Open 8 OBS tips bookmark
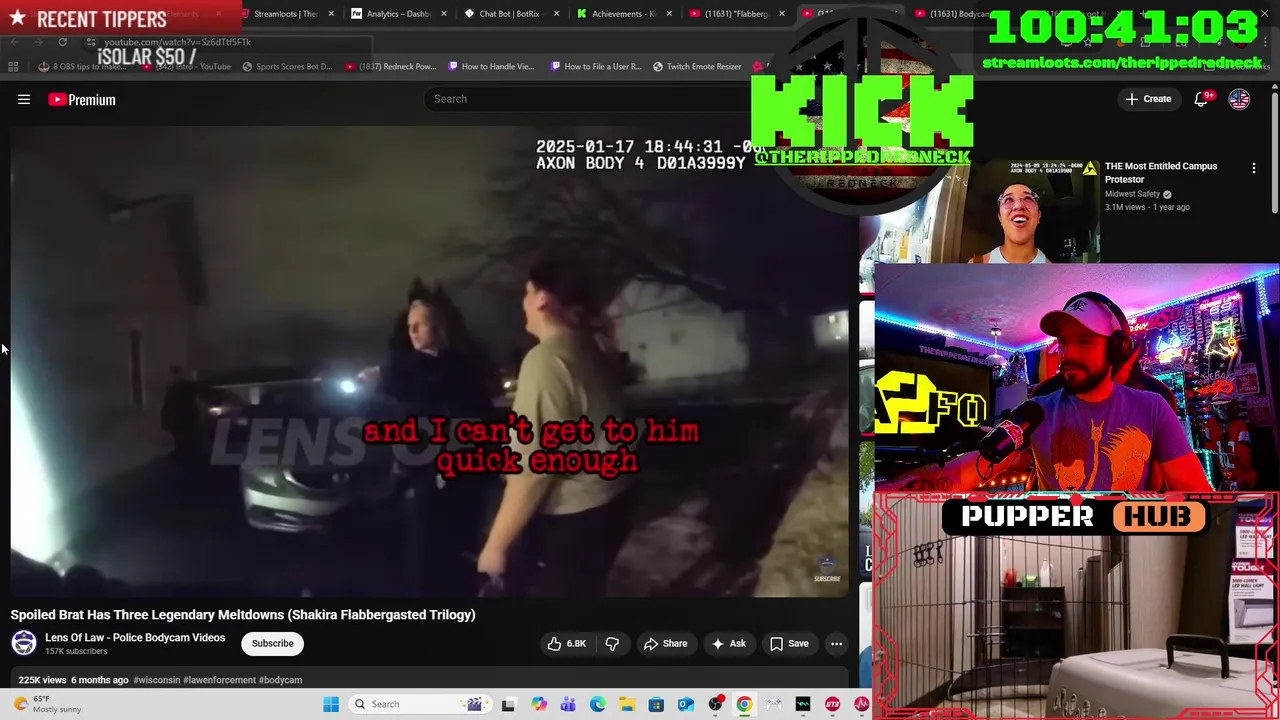 (x=85, y=66)
